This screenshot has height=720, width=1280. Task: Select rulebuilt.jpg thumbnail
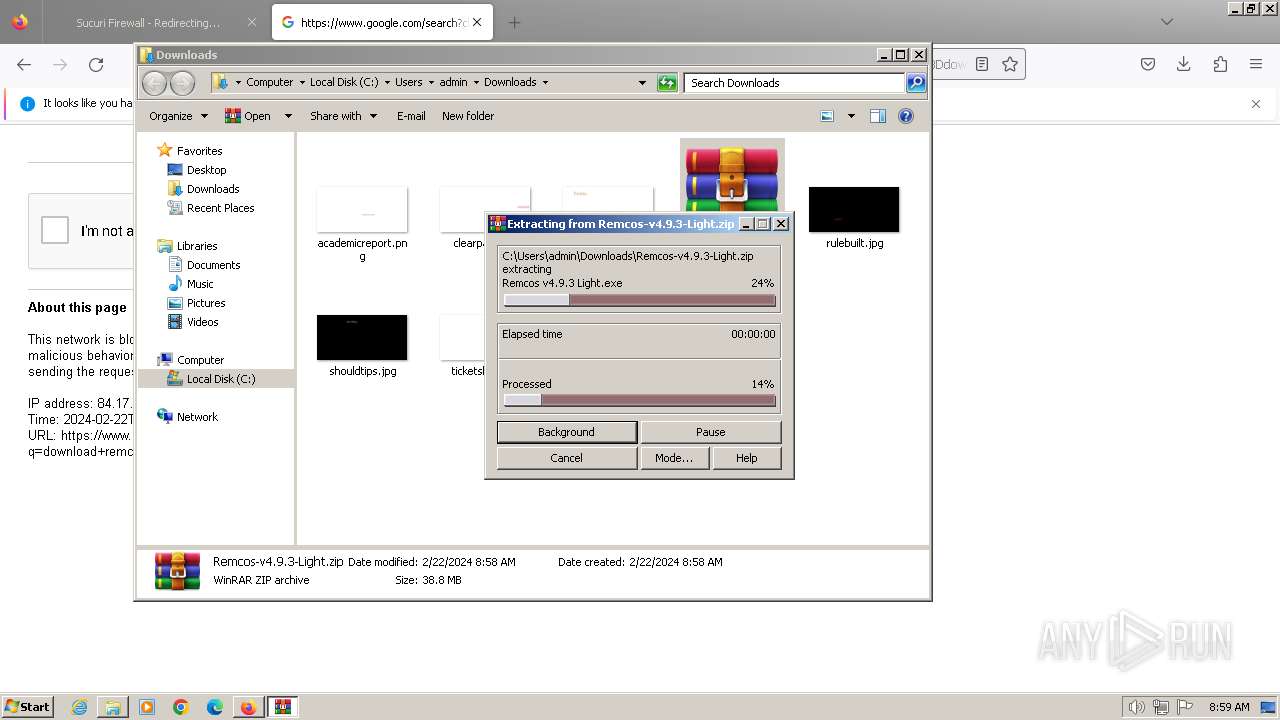click(854, 210)
